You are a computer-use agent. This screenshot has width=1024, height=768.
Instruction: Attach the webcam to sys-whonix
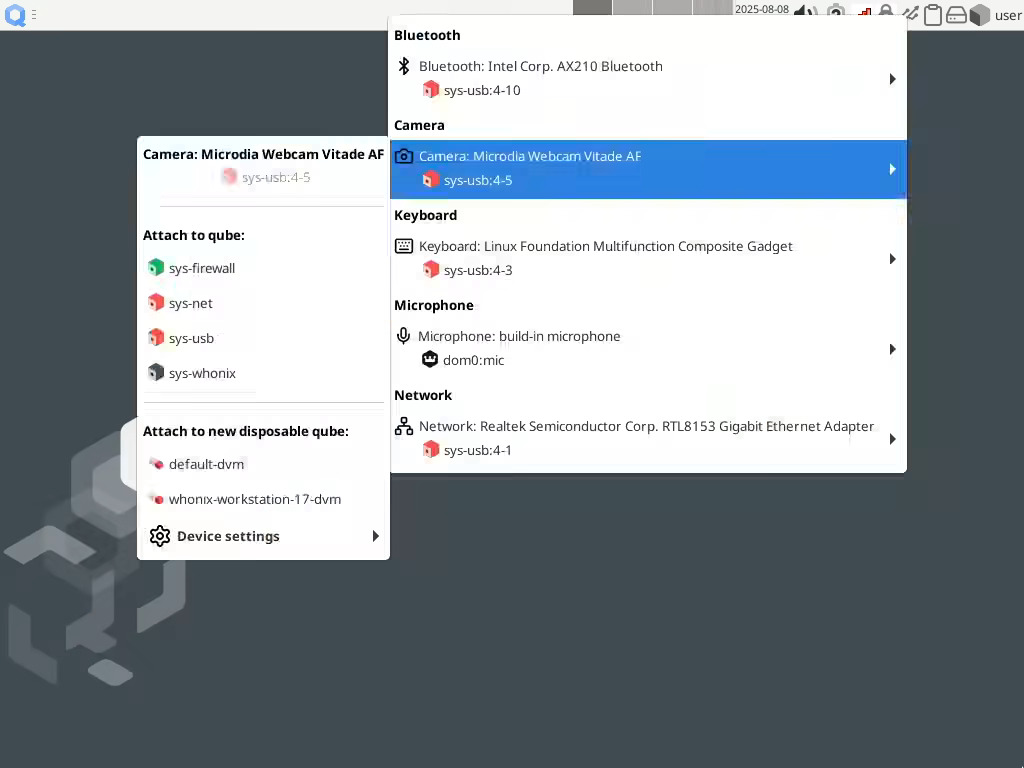[202, 372]
